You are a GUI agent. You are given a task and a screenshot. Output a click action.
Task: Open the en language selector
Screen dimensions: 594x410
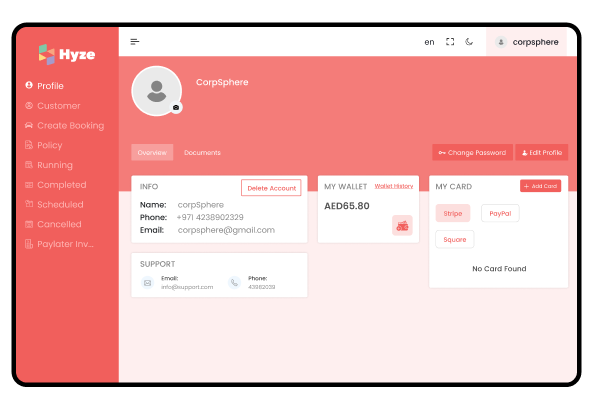click(x=429, y=42)
